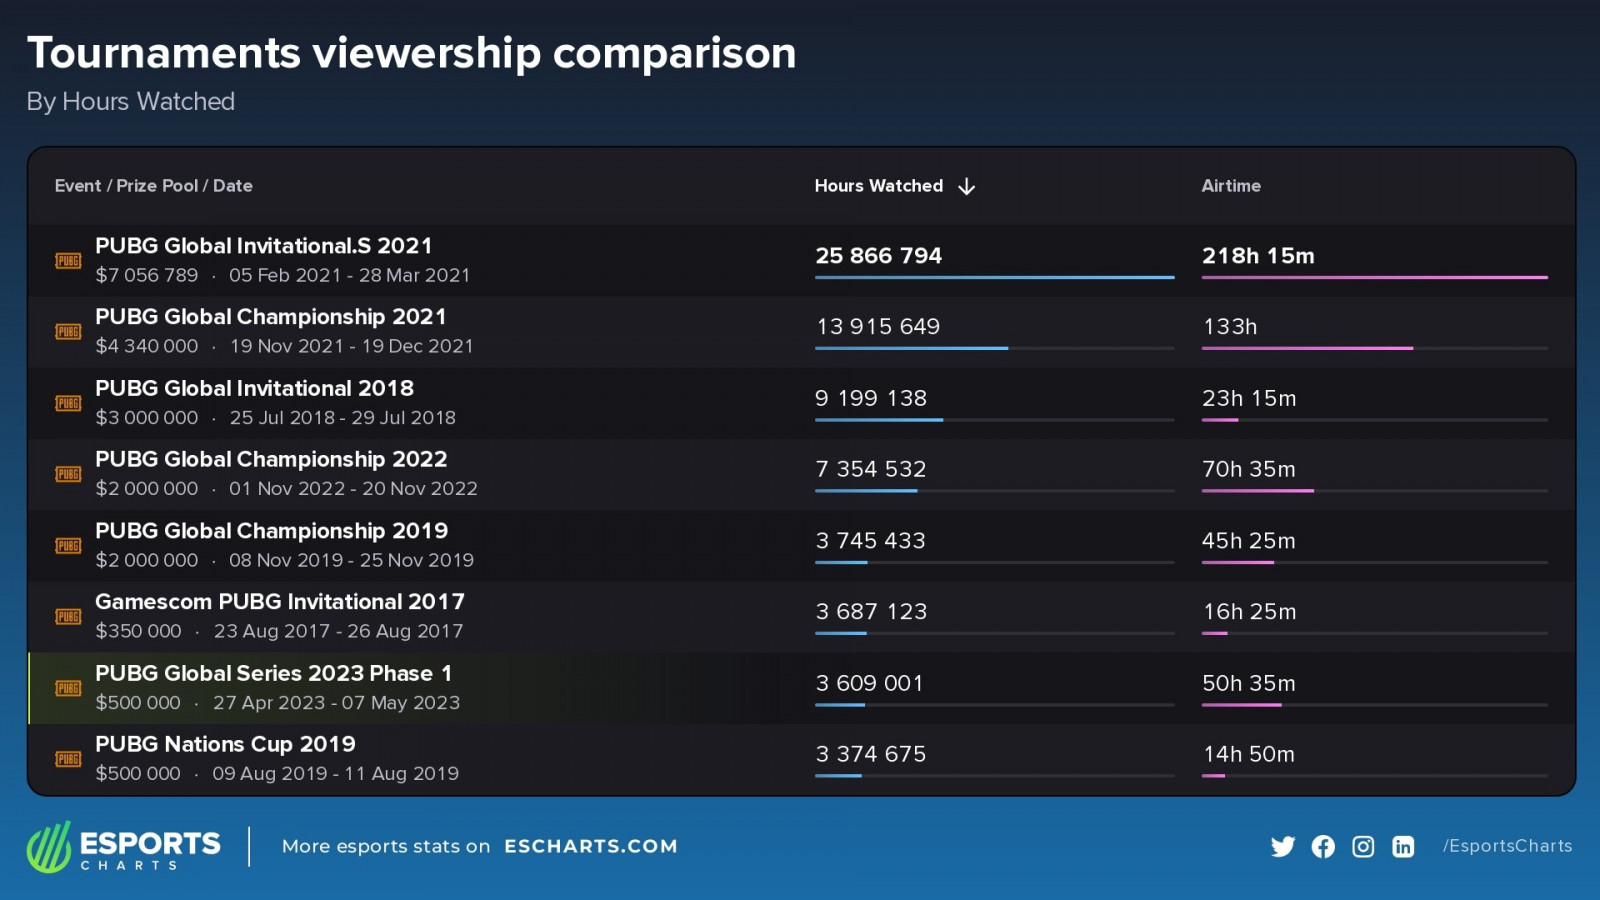Click the airtime value 218h 15m

1258,256
